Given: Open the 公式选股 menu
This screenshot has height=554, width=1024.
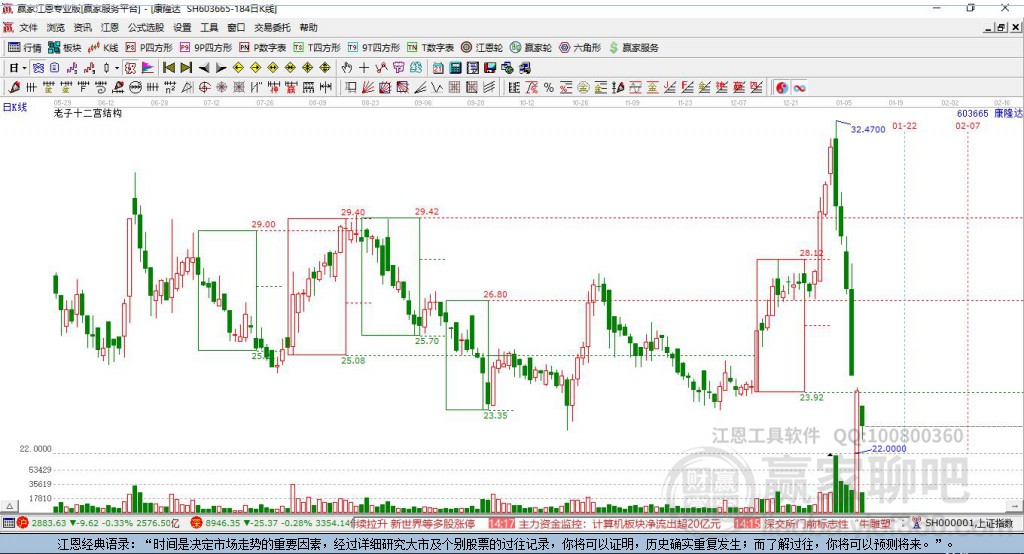Looking at the screenshot, I should tap(146, 27).
